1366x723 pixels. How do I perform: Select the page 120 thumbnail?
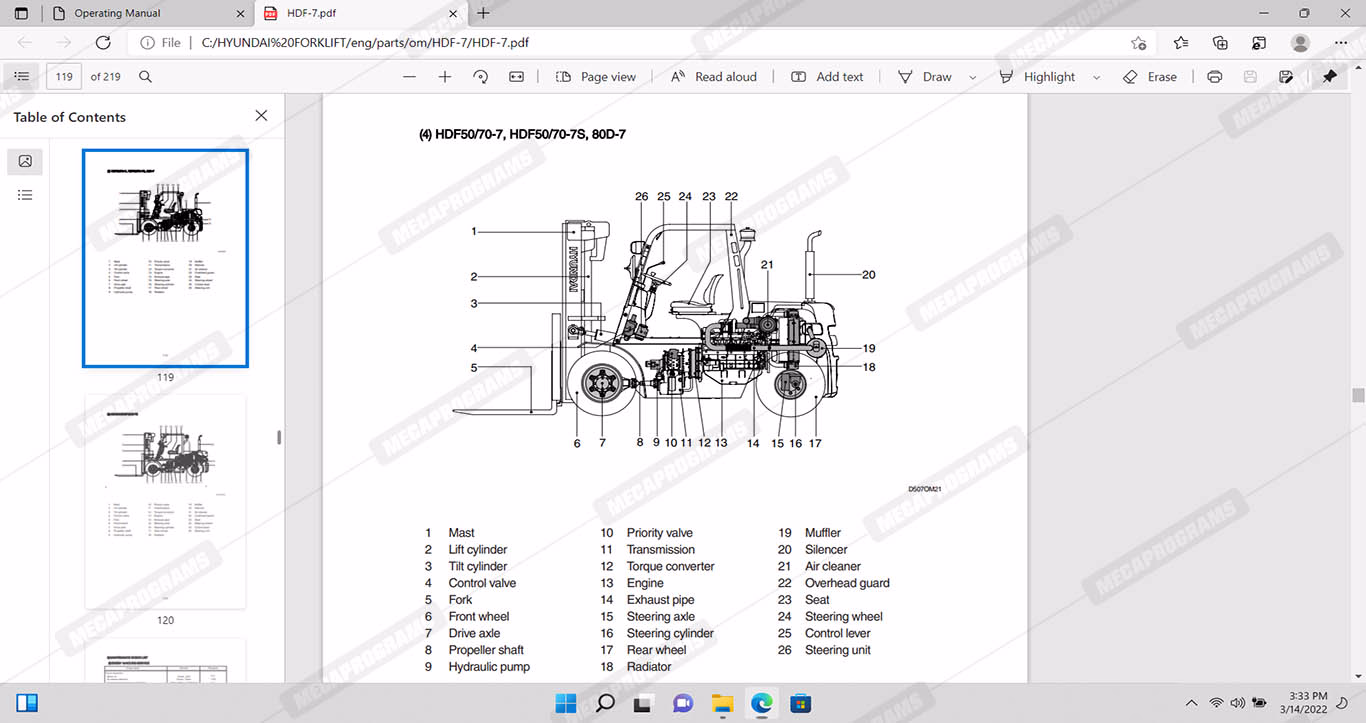pos(165,501)
